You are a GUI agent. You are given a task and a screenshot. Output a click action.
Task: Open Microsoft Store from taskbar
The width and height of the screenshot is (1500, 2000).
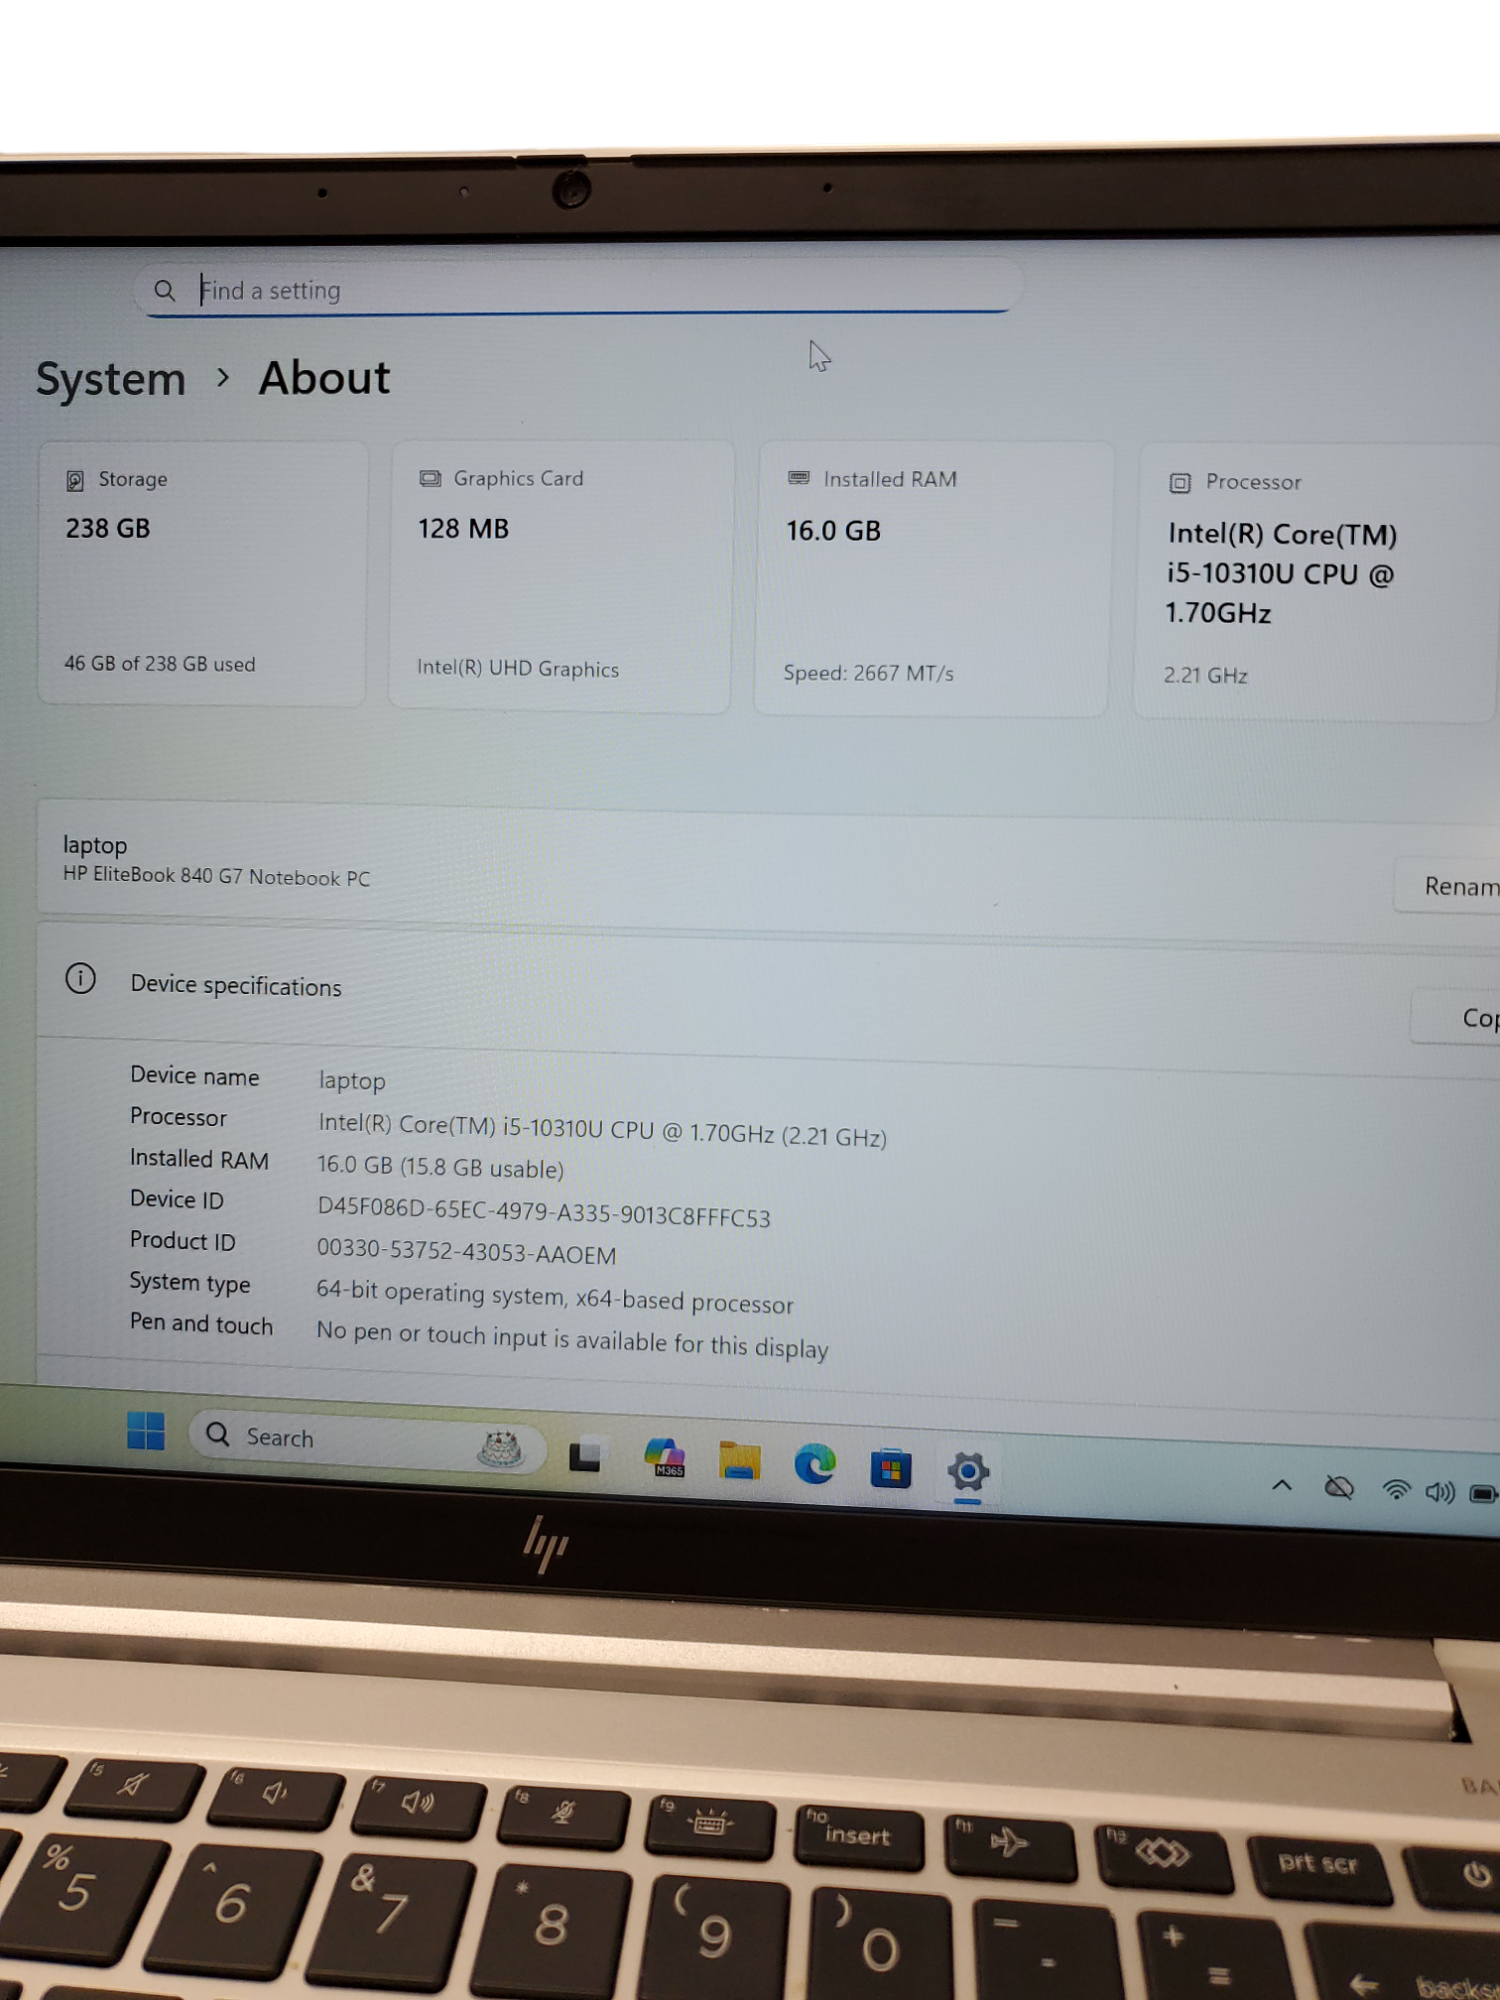click(x=890, y=1469)
